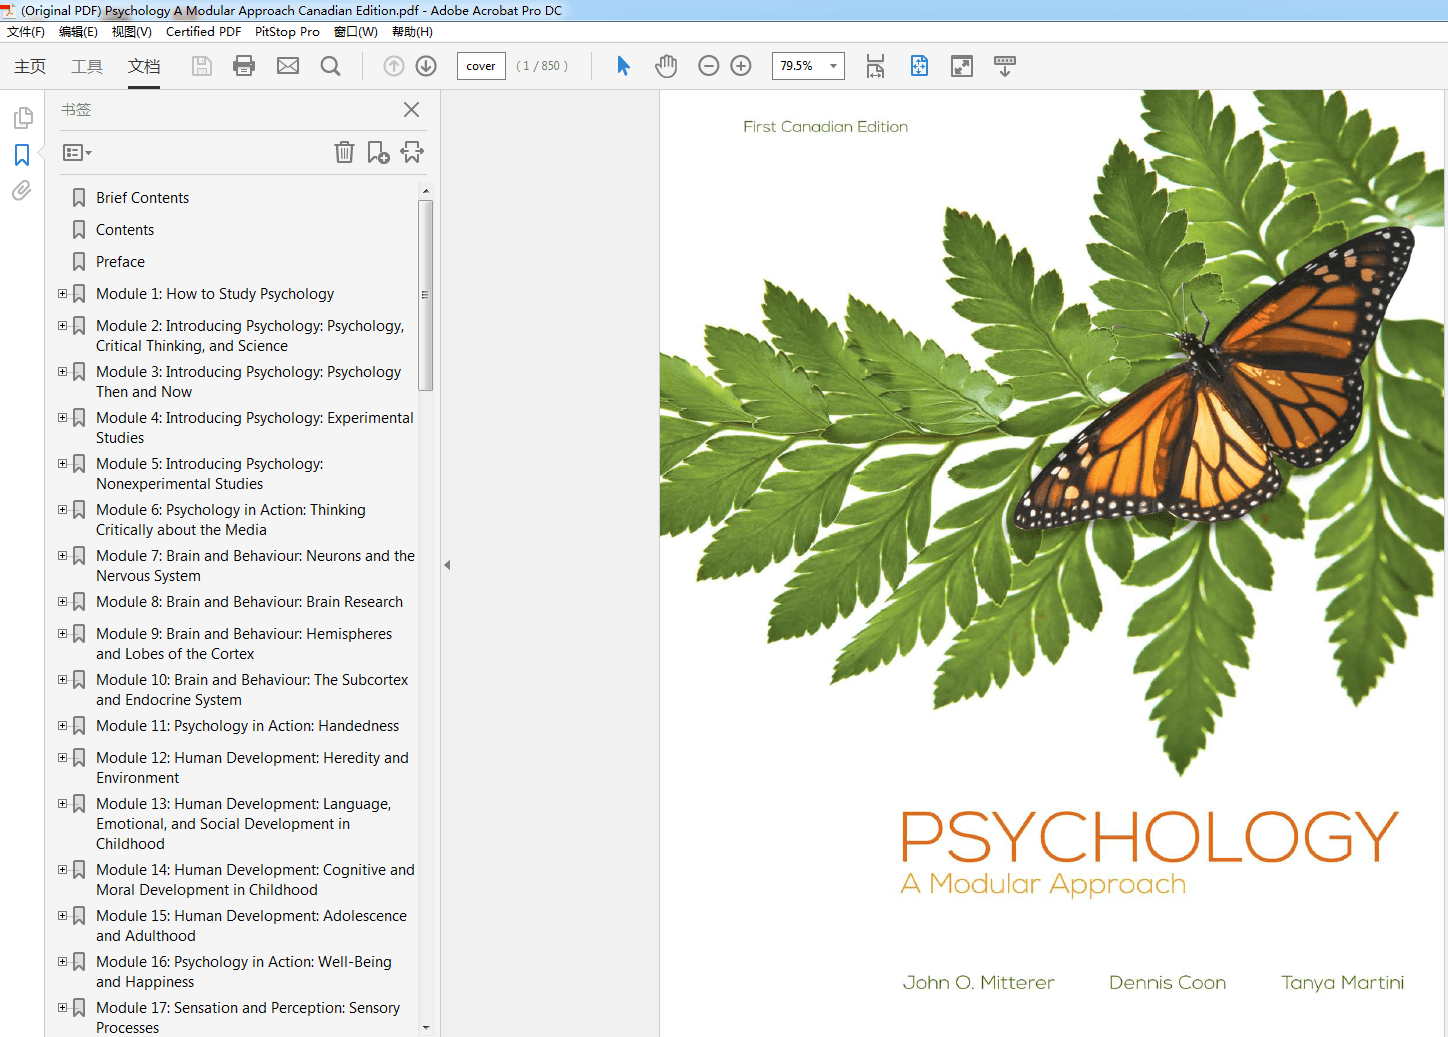
Task: Open the 视图(V) menu
Action: (131, 31)
